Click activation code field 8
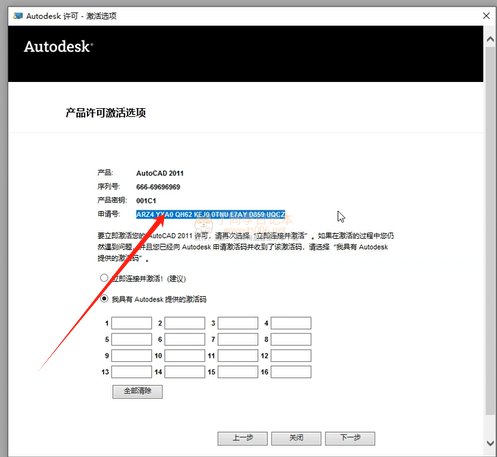Screen dimensions: 497x457 click(291, 339)
